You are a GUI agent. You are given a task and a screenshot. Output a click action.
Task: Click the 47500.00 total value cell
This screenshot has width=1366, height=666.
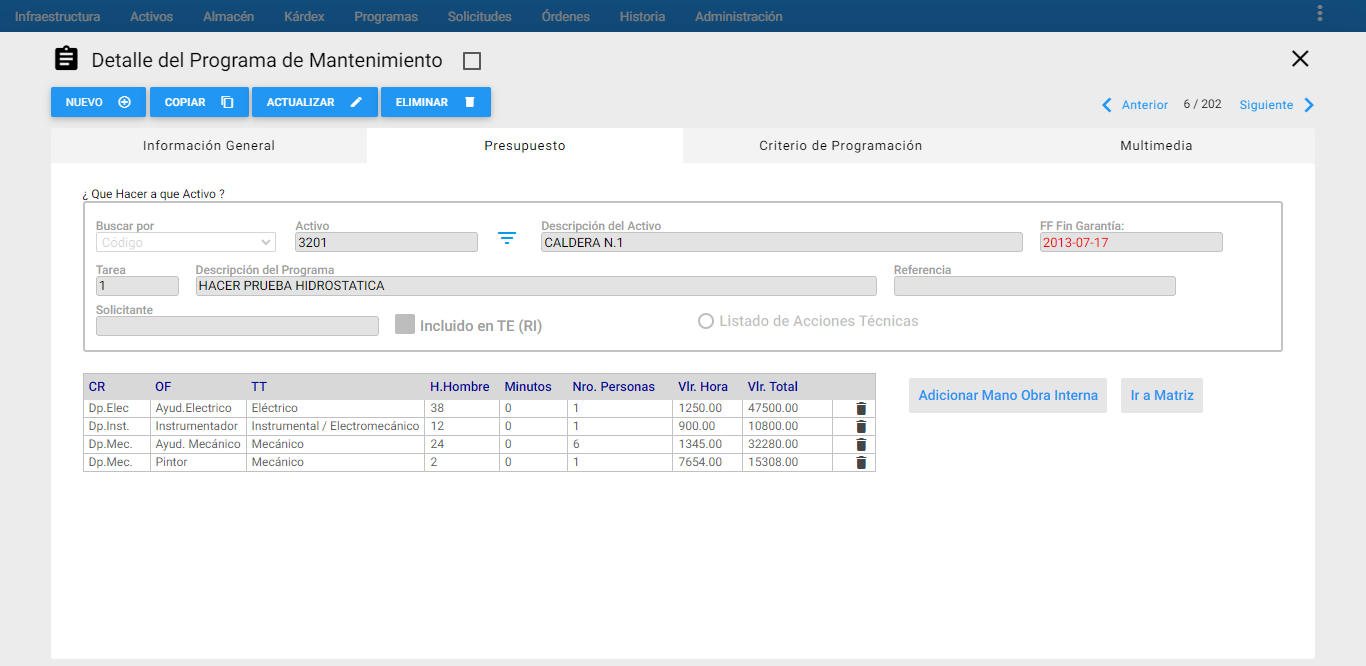click(x=788, y=408)
